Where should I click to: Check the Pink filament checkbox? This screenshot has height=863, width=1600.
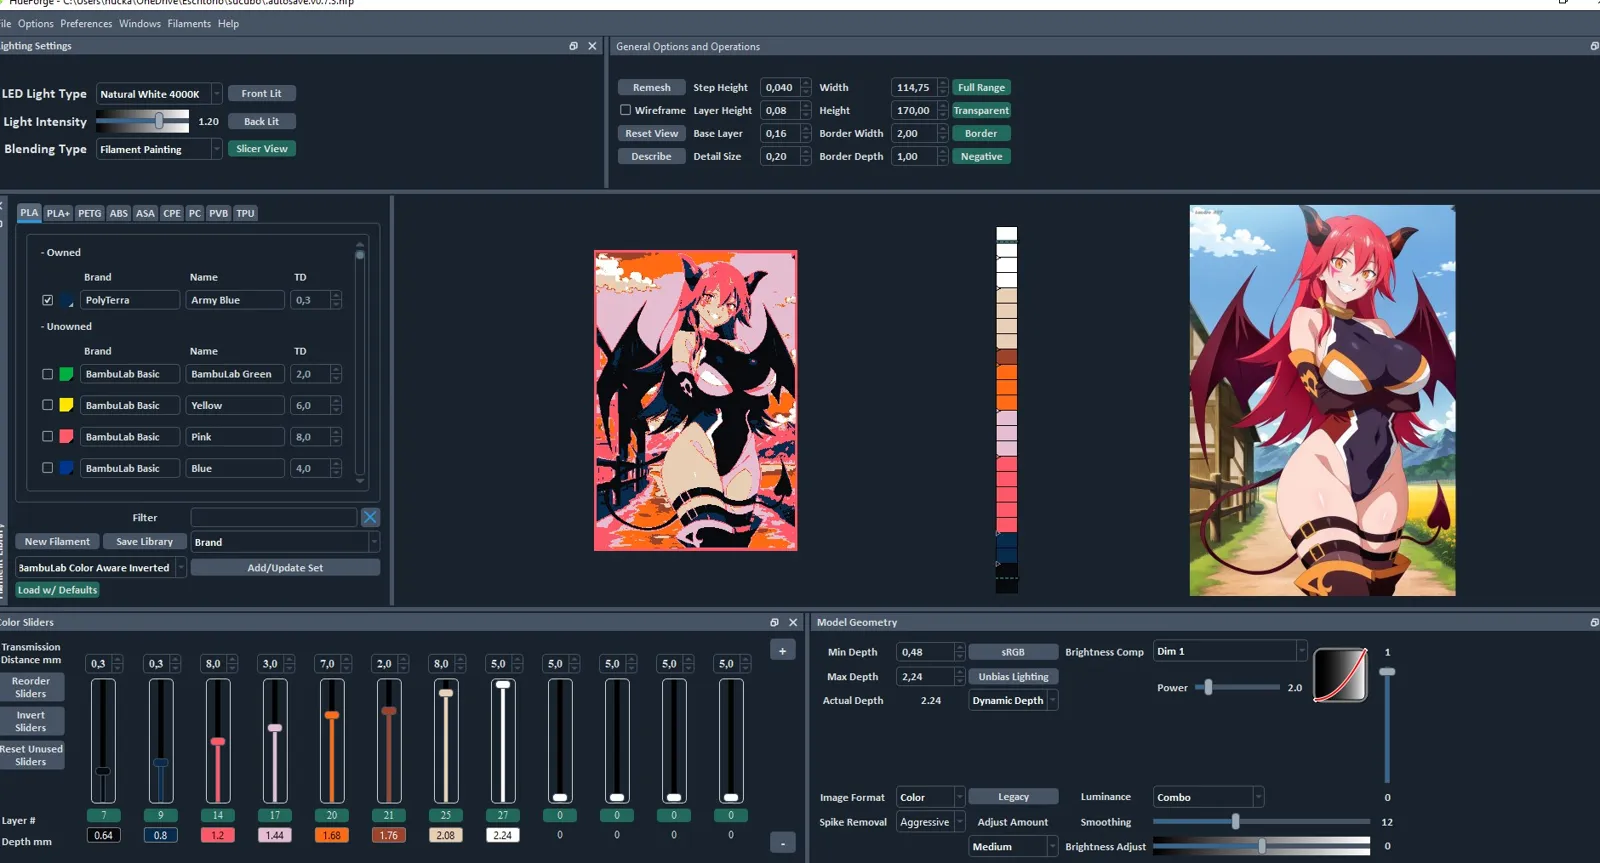(47, 436)
